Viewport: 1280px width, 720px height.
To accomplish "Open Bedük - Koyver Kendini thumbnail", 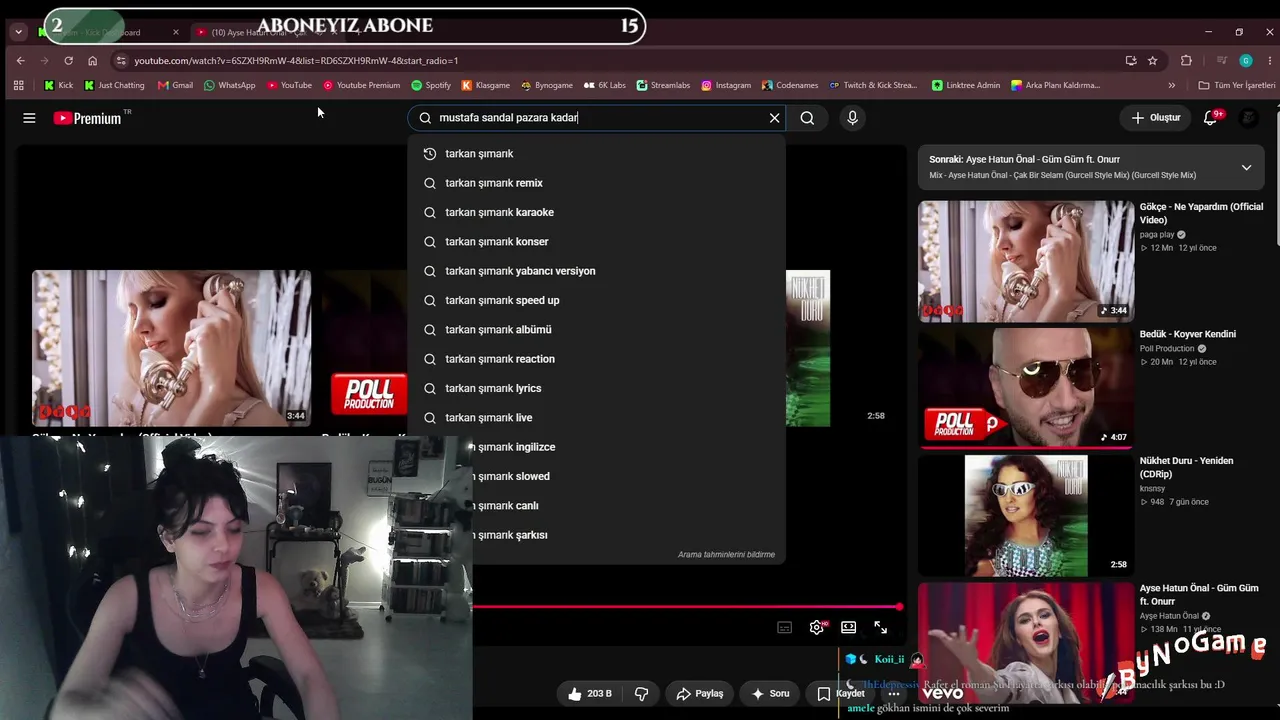I will [x=1026, y=388].
